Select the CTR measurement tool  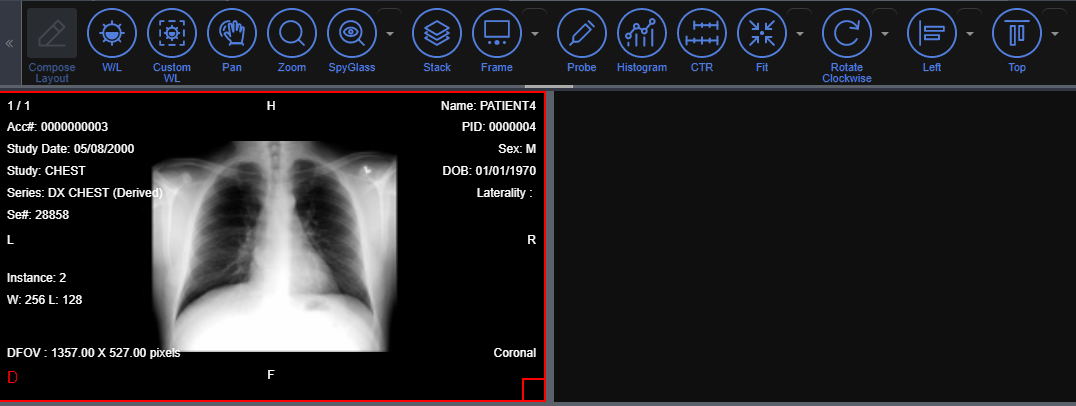tap(702, 33)
